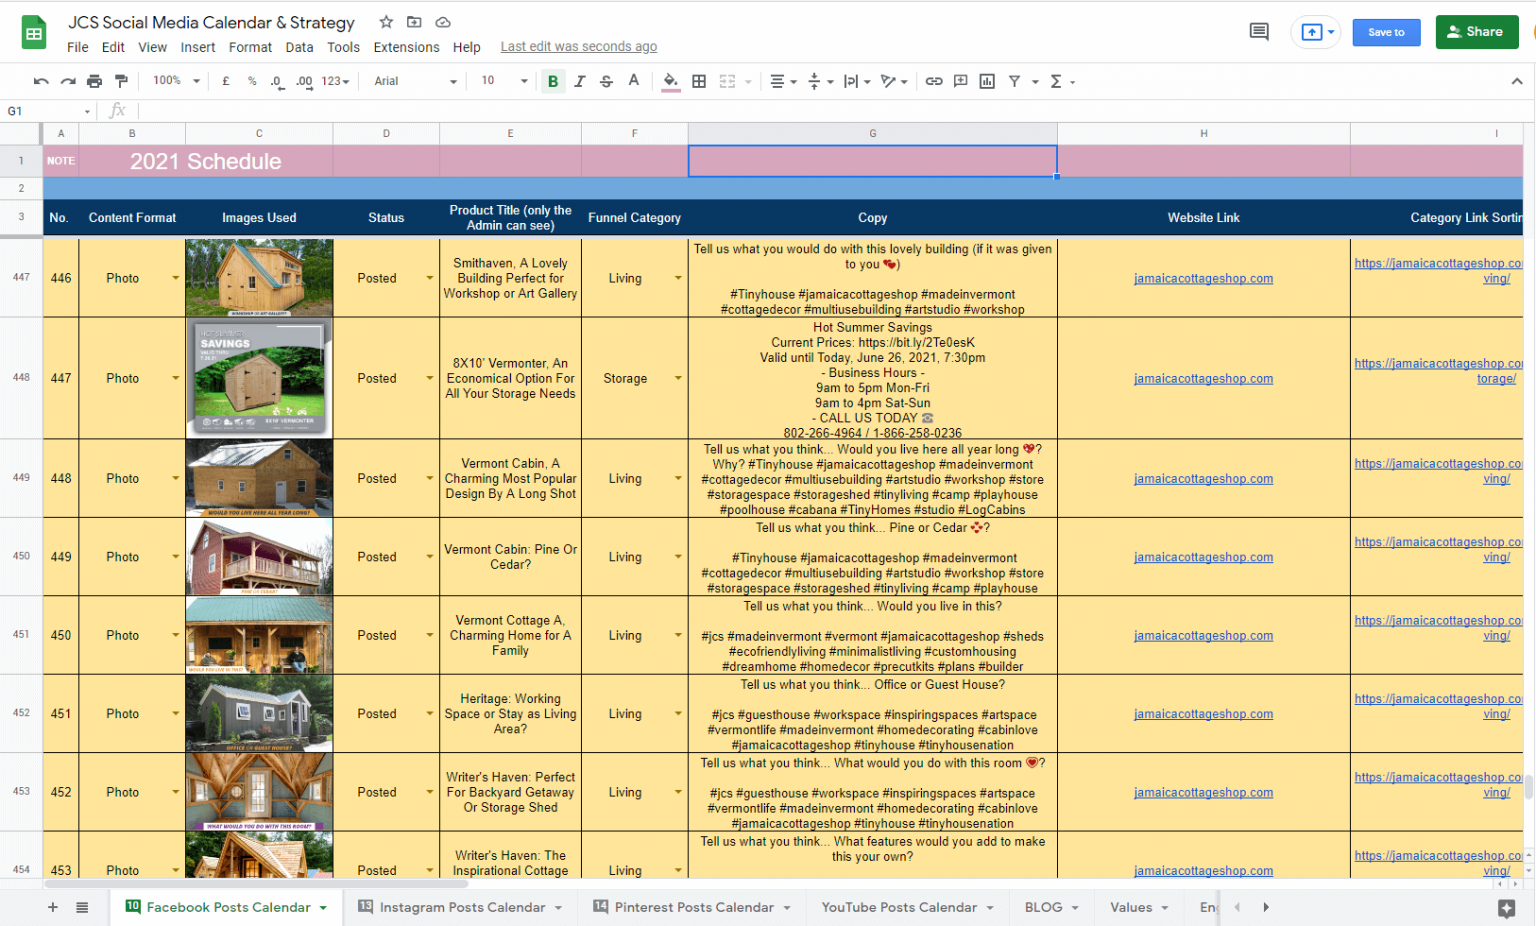Open jamaicacottageshop.com link in row 446
The image size is (1536, 926).
(x=1203, y=279)
